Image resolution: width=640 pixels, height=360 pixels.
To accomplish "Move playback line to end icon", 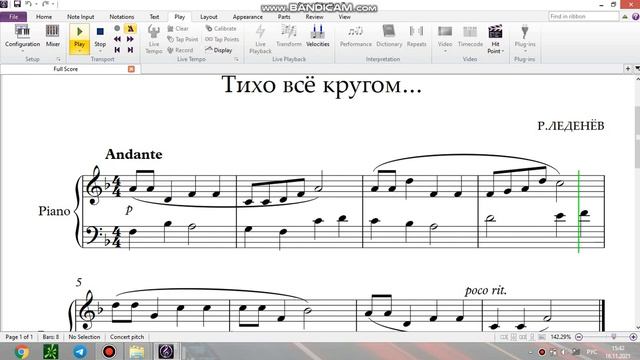I will click(x=130, y=50).
